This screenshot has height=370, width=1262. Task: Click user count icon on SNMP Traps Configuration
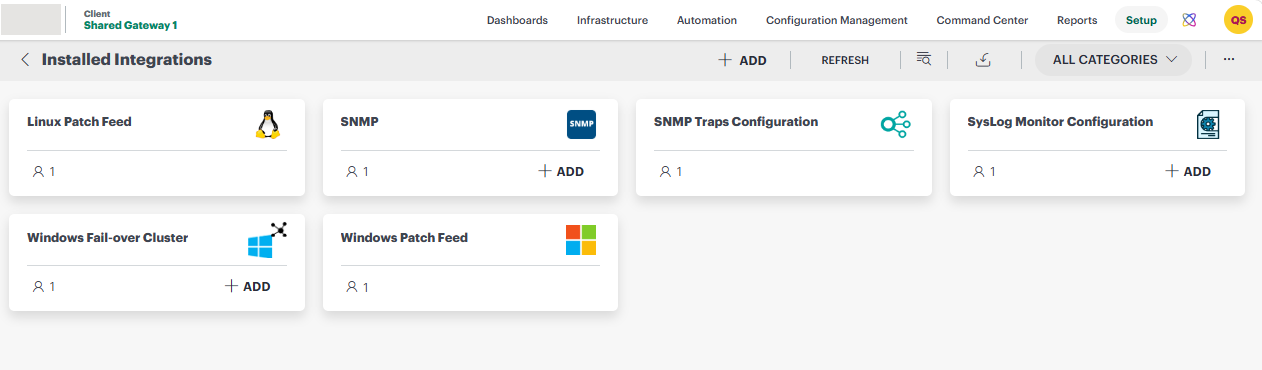666,172
